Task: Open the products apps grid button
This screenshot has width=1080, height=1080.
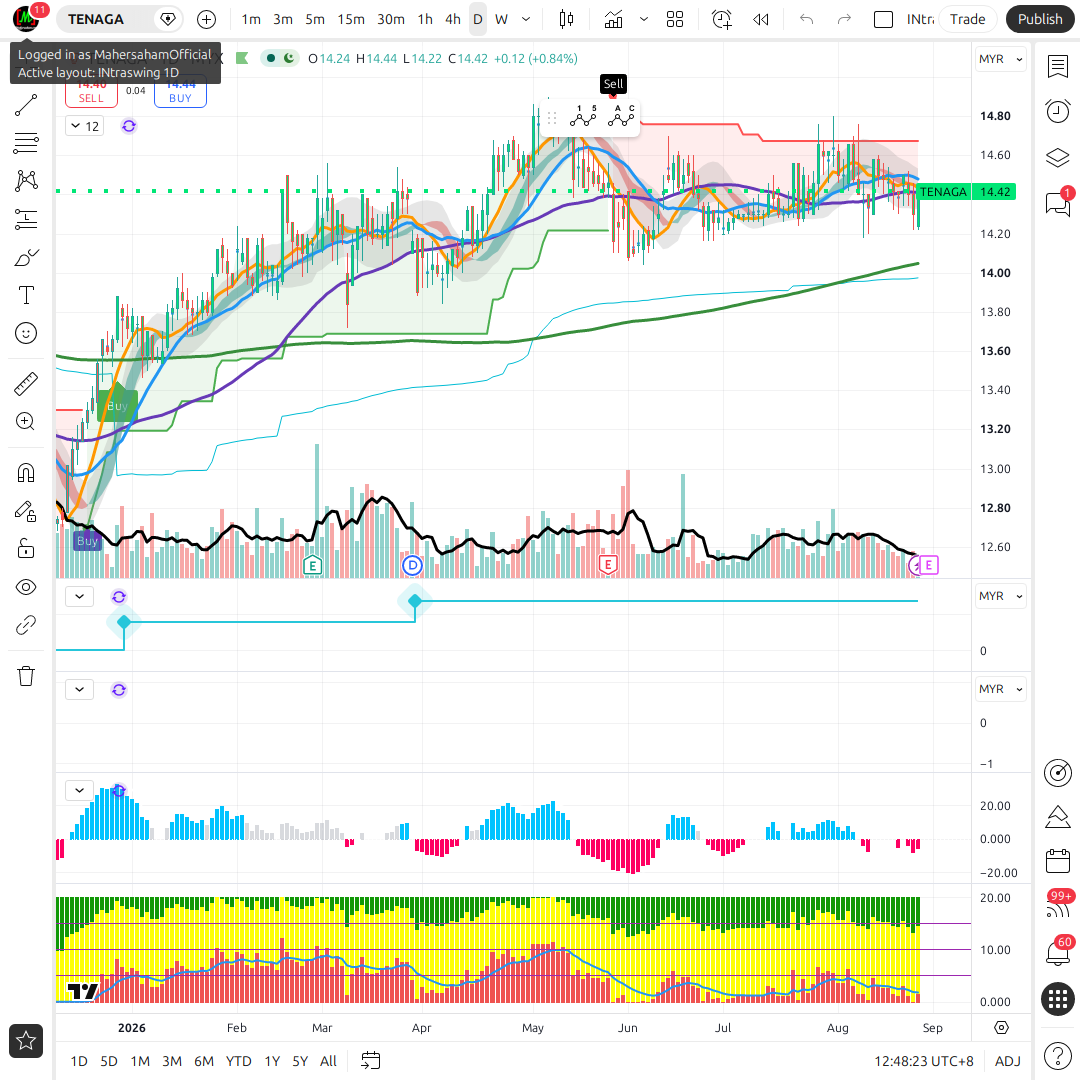Action: coord(1058,999)
